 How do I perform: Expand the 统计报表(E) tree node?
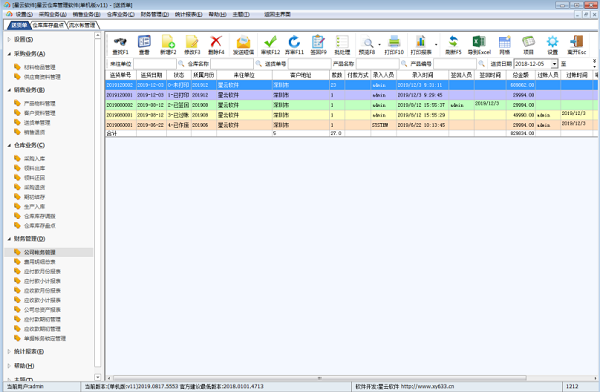click(x=9, y=351)
